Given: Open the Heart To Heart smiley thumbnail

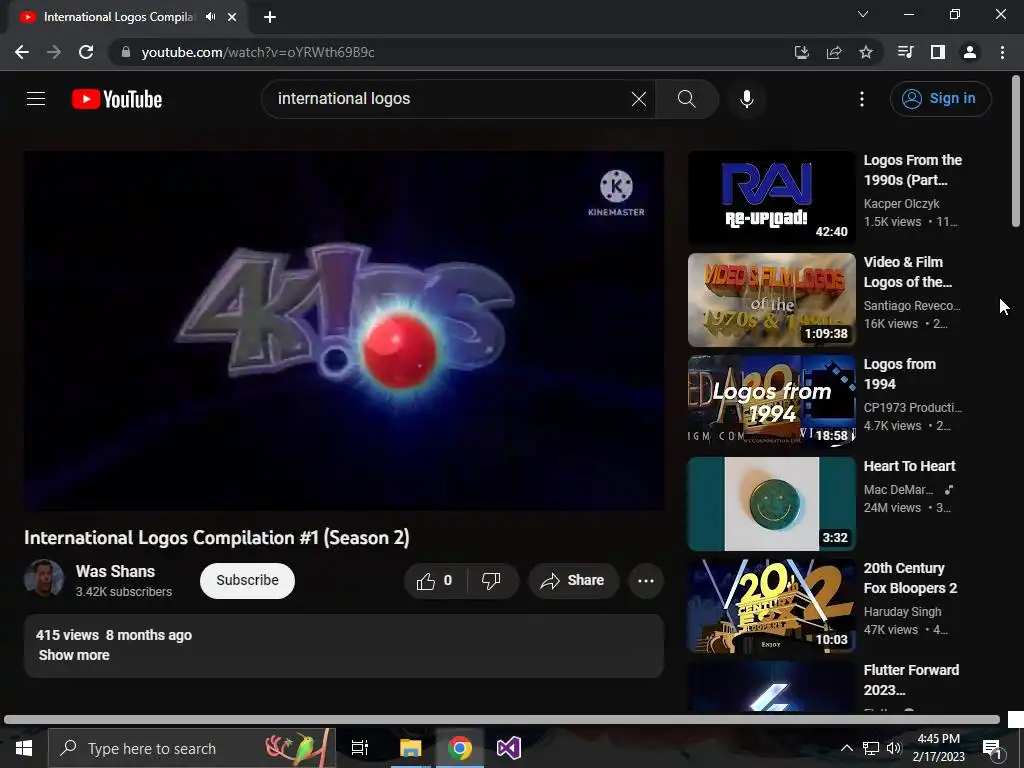Looking at the screenshot, I should tap(771, 504).
